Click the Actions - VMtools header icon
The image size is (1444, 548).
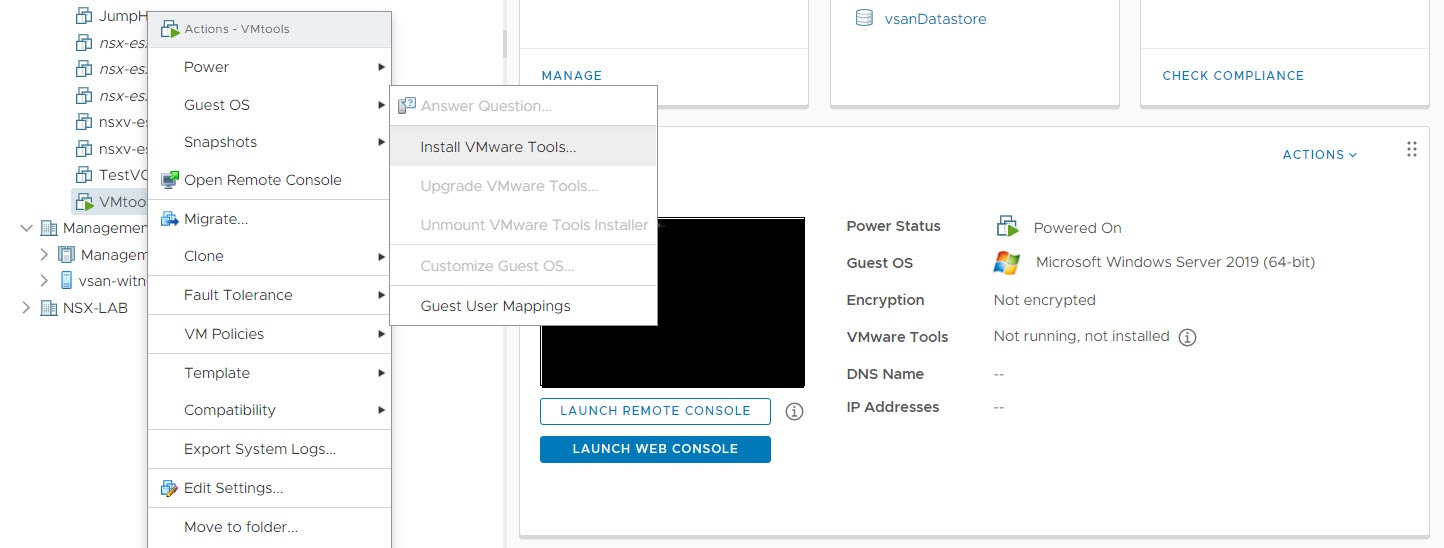click(x=169, y=29)
